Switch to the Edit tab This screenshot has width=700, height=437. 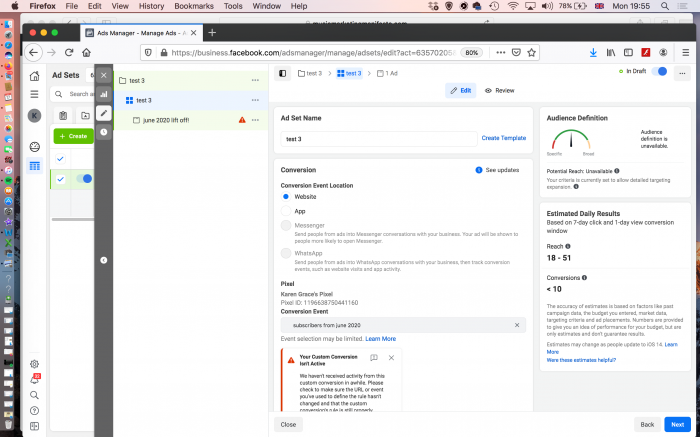coord(461,91)
